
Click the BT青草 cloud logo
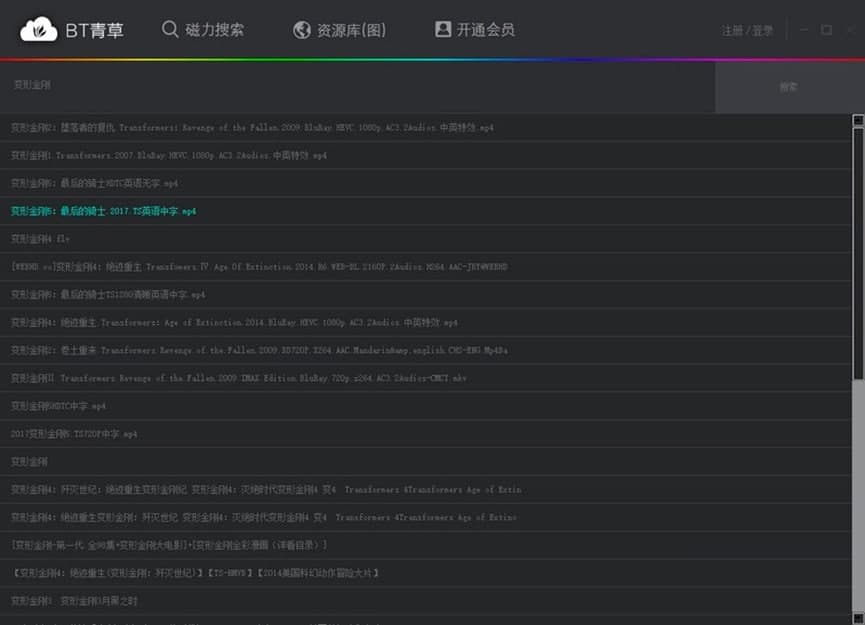click(37, 29)
